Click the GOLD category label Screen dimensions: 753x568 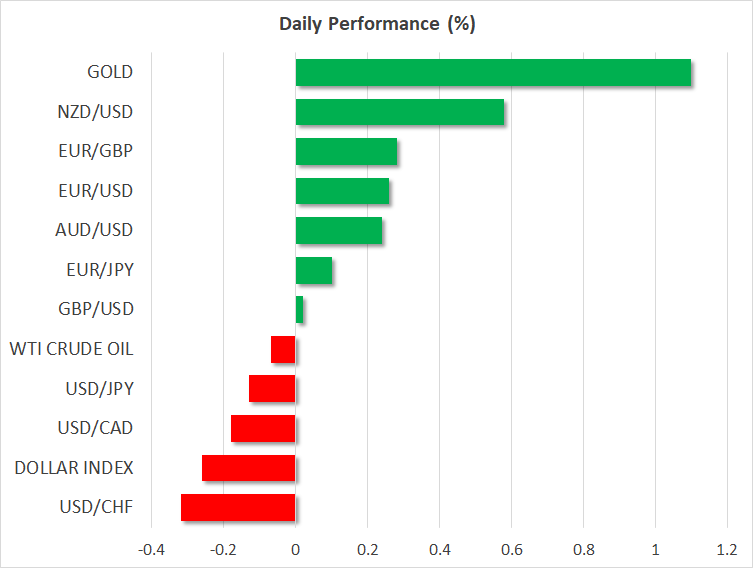coord(109,72)
